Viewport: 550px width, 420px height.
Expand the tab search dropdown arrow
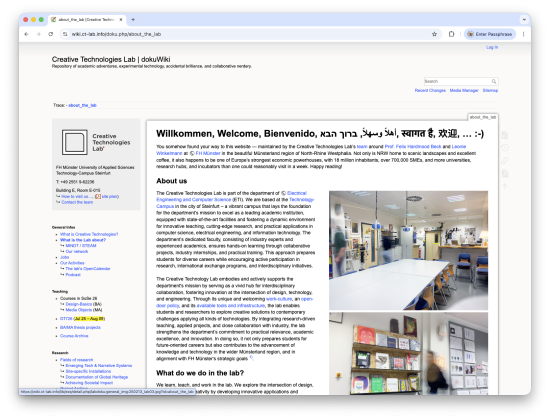click(x=524, y=20)
